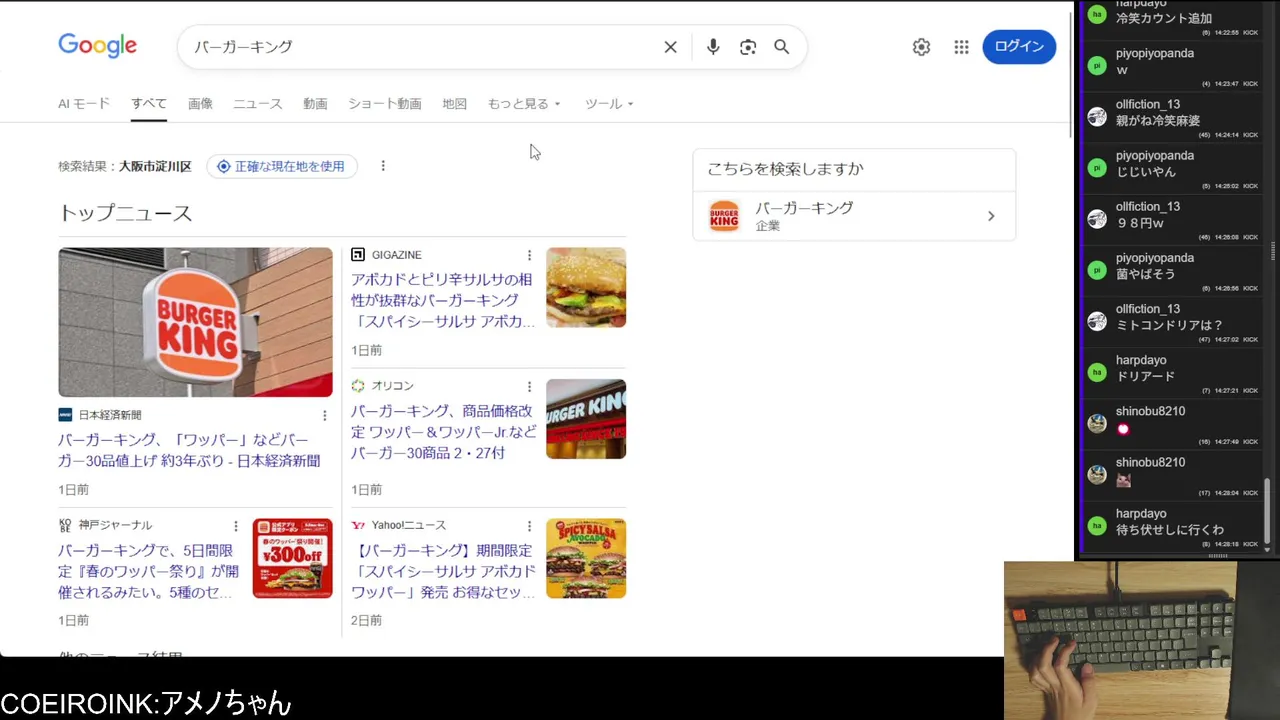Click the 正確な現在地を使用 button

(282, 166)
